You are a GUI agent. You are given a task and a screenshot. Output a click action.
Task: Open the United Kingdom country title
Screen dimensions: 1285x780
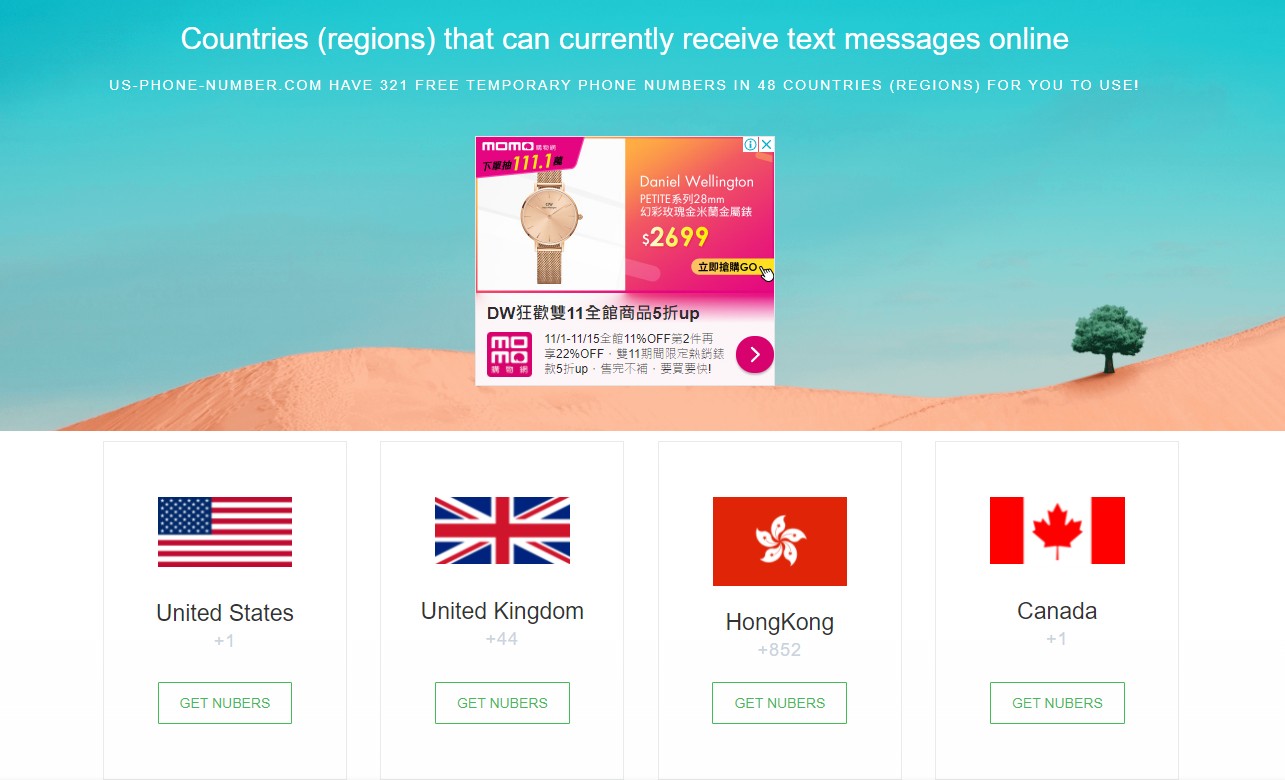pyautogui.click(x=502, y=611)
